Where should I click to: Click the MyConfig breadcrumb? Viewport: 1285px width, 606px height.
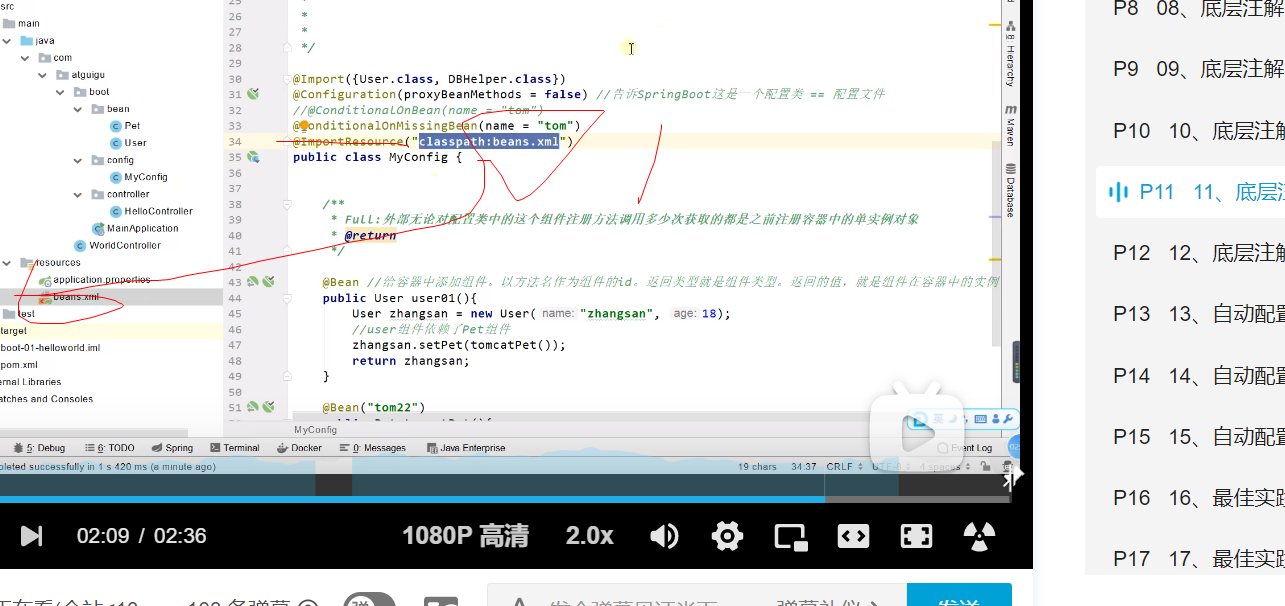point(316,429)
